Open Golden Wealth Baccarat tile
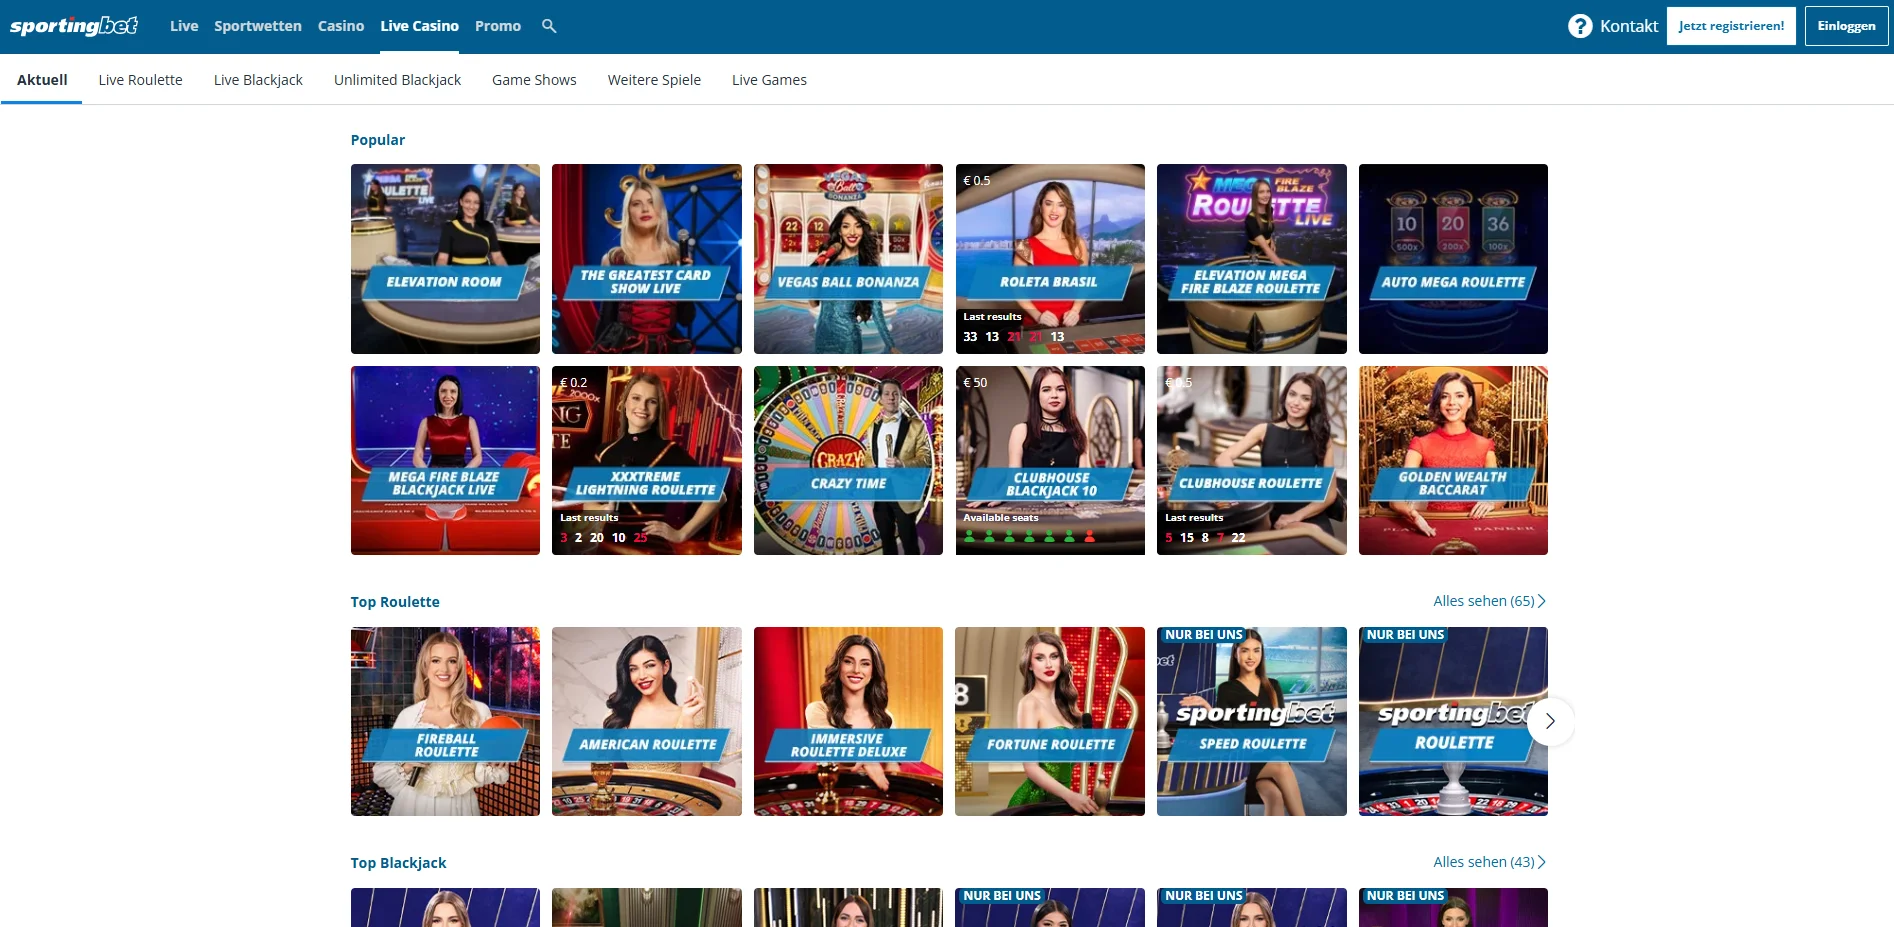Viewport: 1894px width, 927px height. click(x=1453, y=460)
